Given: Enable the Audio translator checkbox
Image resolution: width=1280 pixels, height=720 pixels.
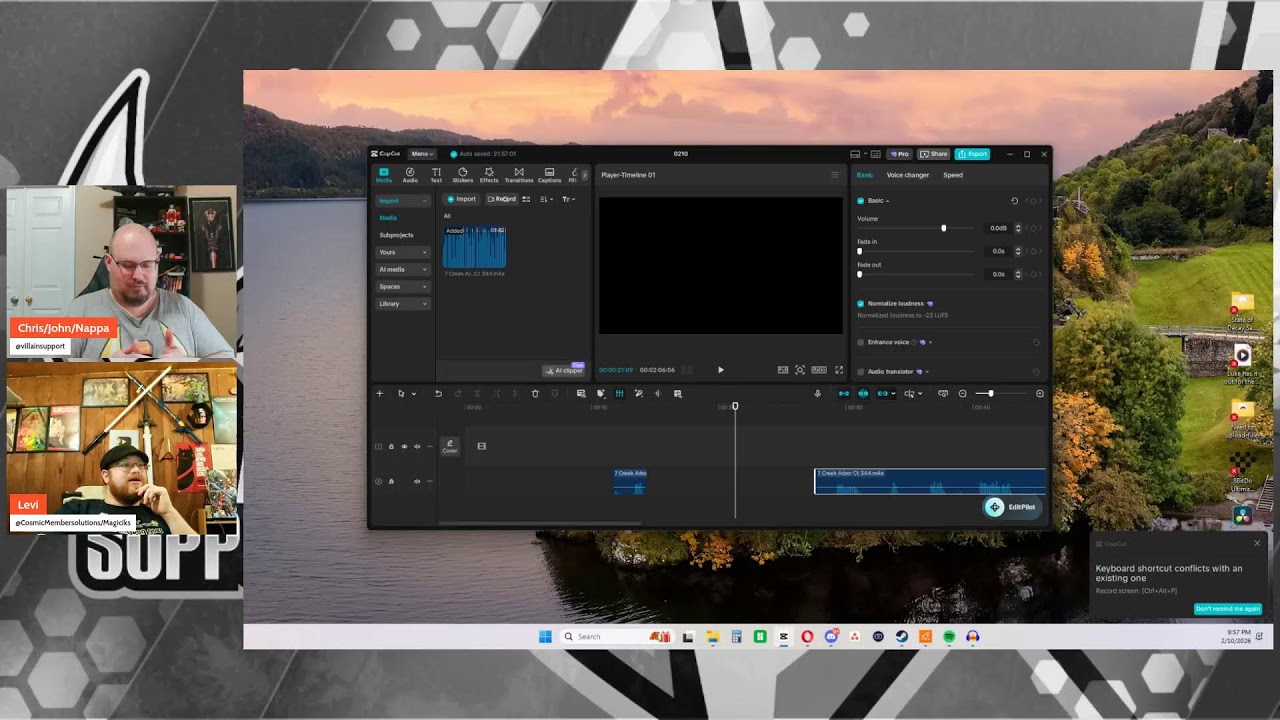Looking at the screenshot, I should [860, 372].
